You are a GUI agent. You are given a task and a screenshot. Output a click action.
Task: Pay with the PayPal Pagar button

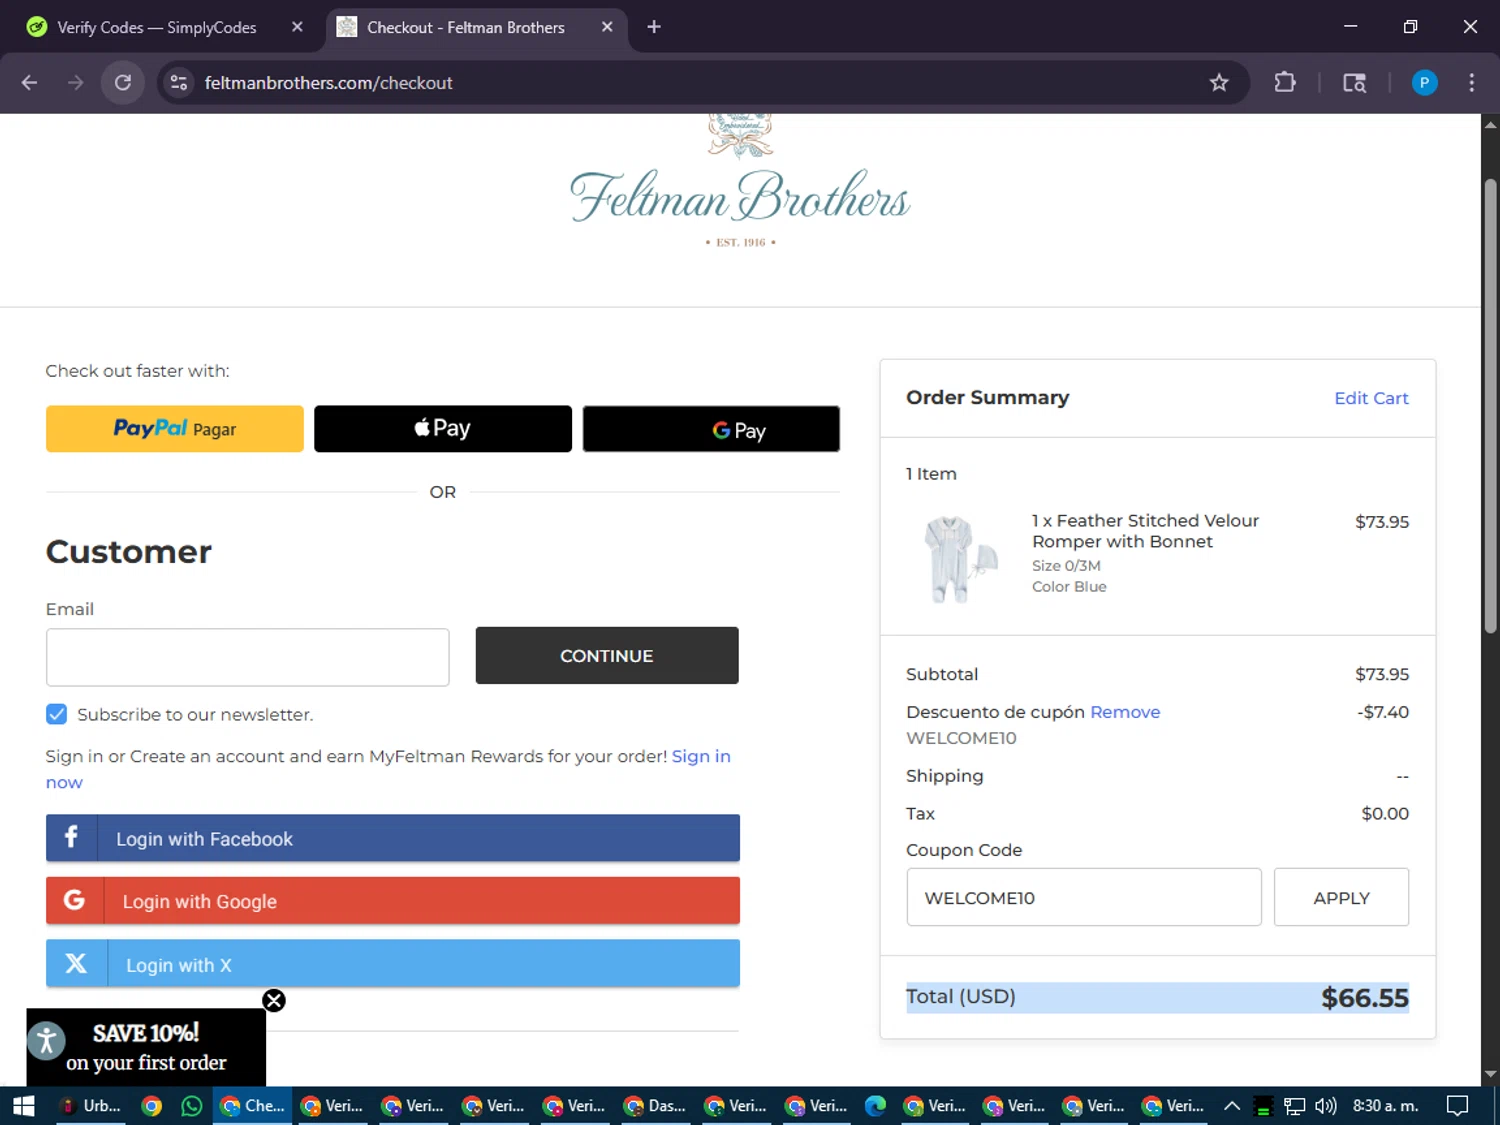coord(175,429)
